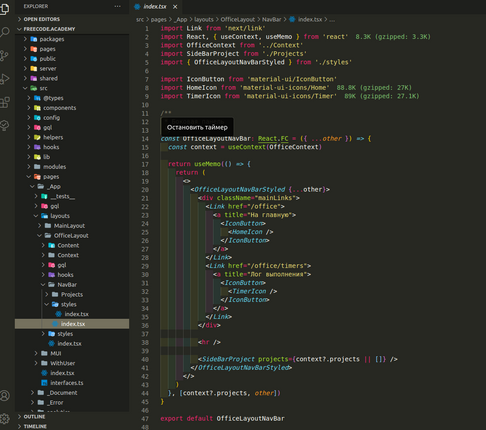The height and width of the screenshot is (430, 486).
Task: Click the 'src' breadcrumb segment
Action: 140,20
